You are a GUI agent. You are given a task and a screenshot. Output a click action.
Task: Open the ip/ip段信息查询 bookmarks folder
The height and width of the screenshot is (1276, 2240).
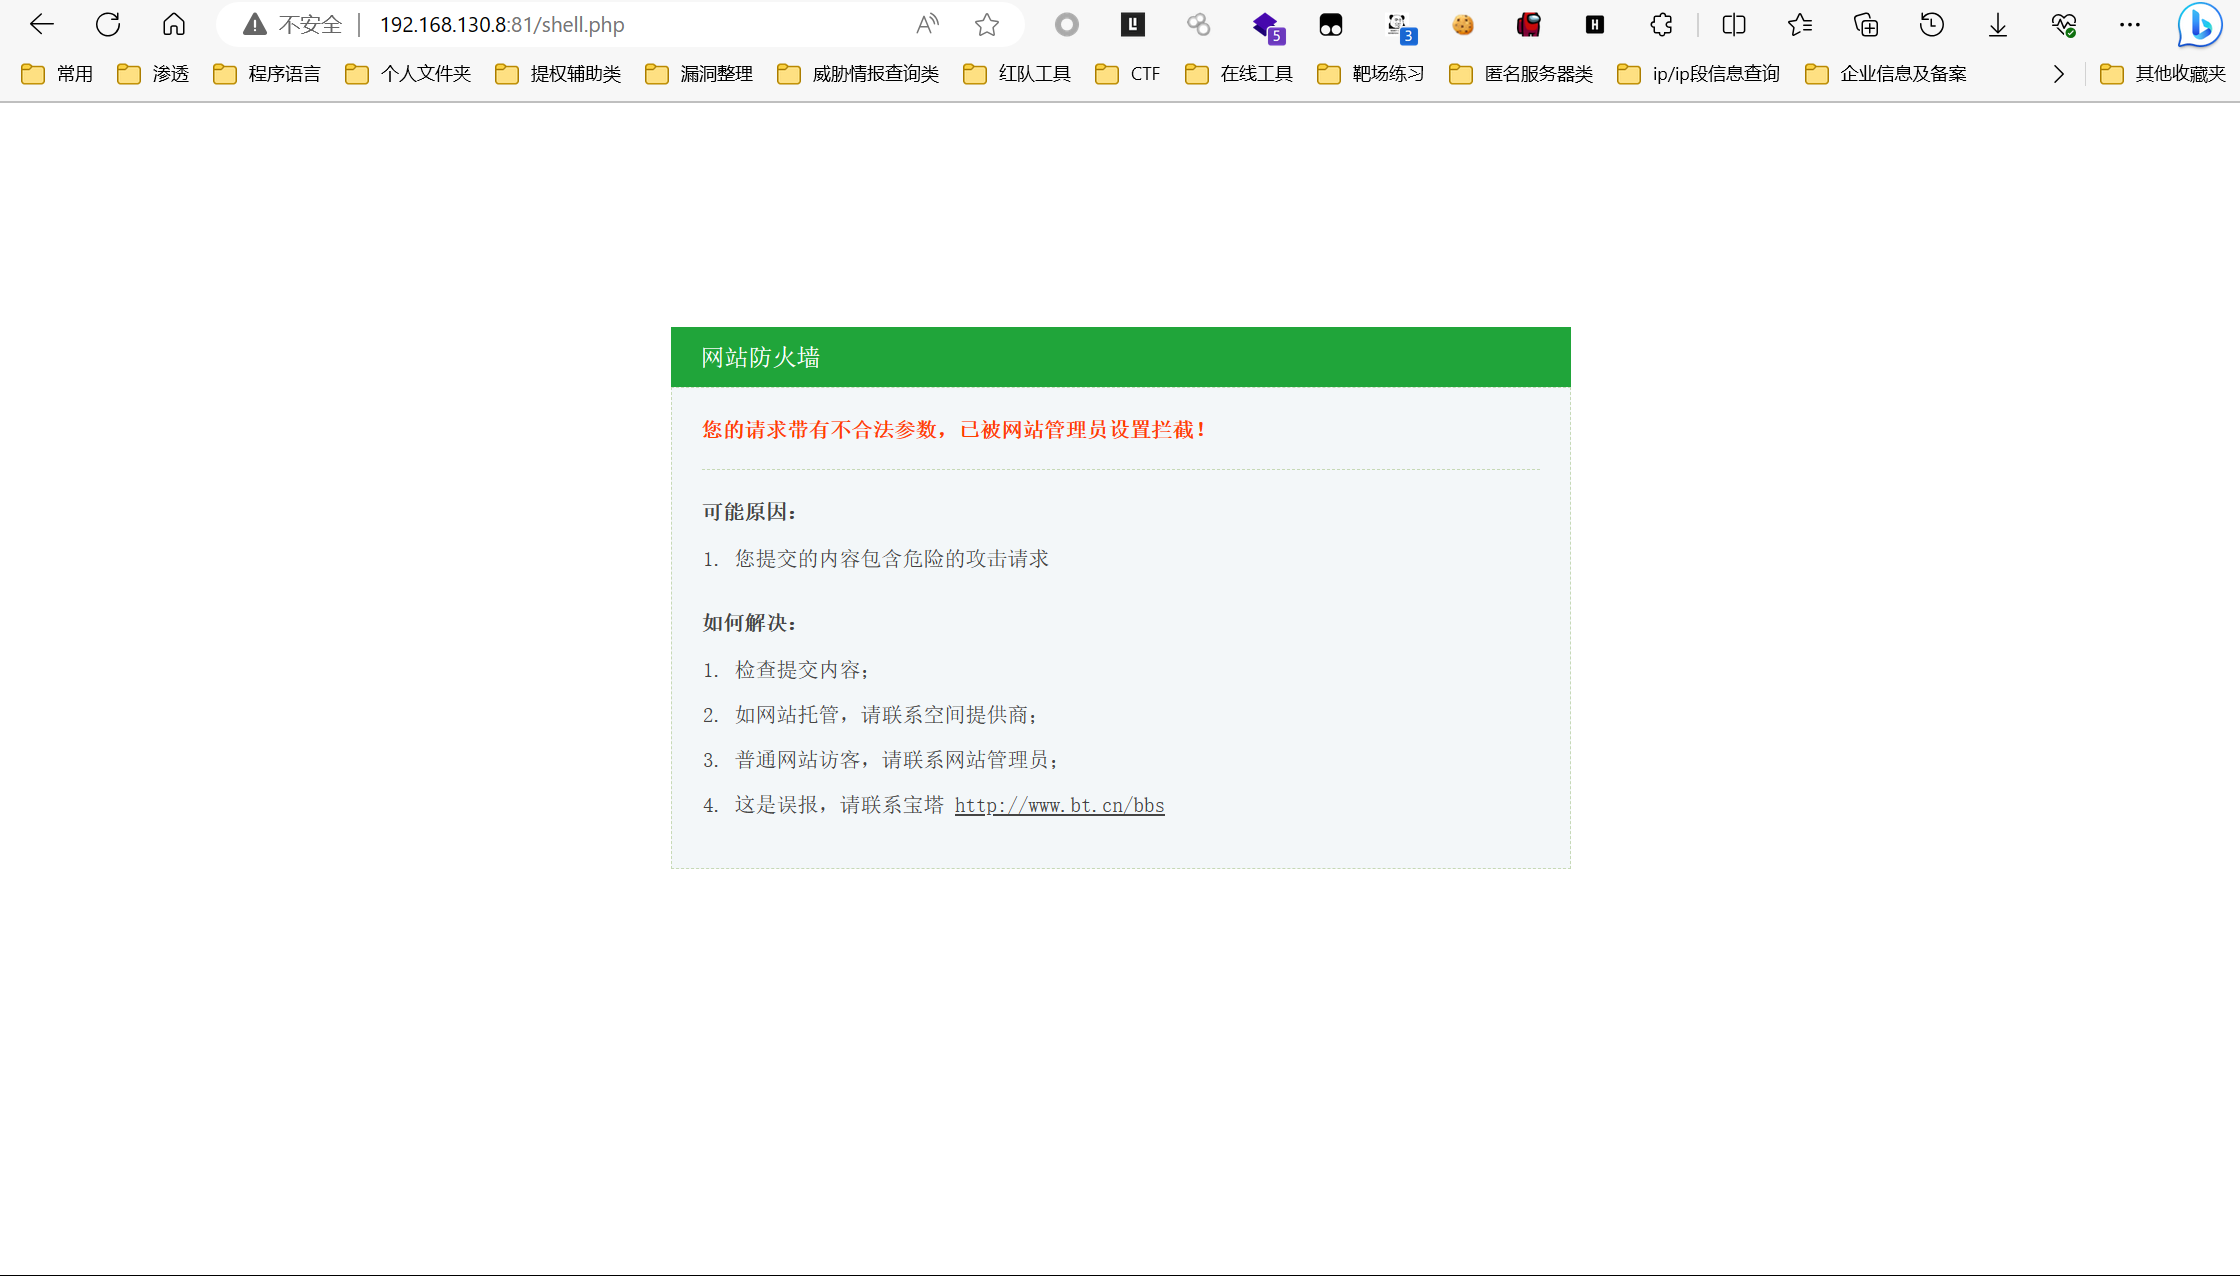1699,73
